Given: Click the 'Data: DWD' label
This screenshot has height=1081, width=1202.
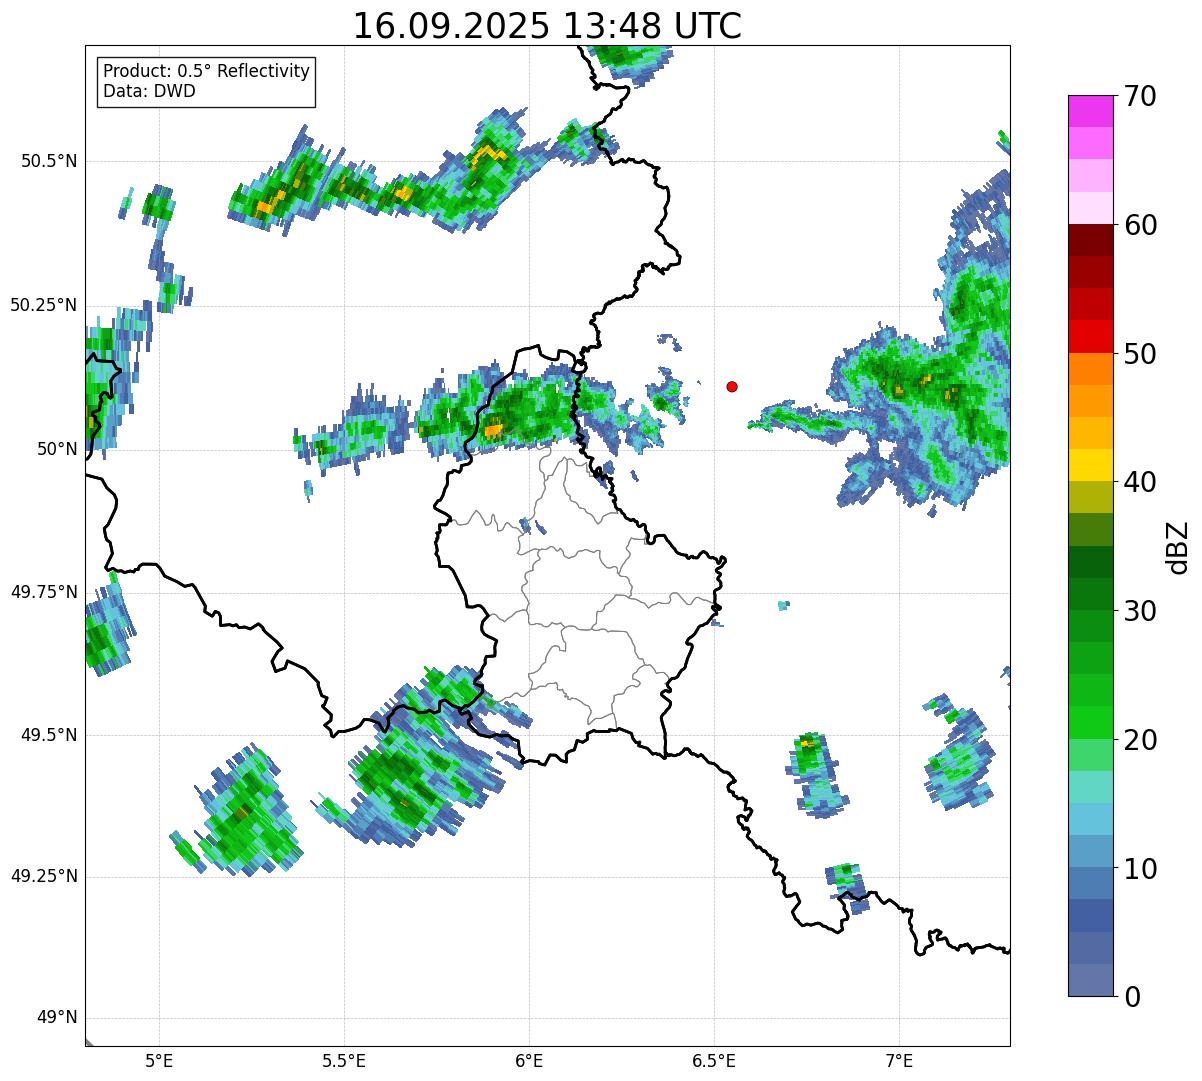Looking at the screenshot, I should [149, 91].
